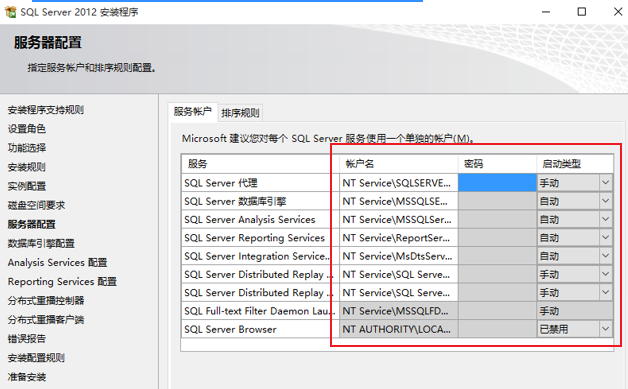Viewport: 628px width, 389px height.
Task: Click account name NT Service\MSSQLSE...
Action: [x=399, y=201]
